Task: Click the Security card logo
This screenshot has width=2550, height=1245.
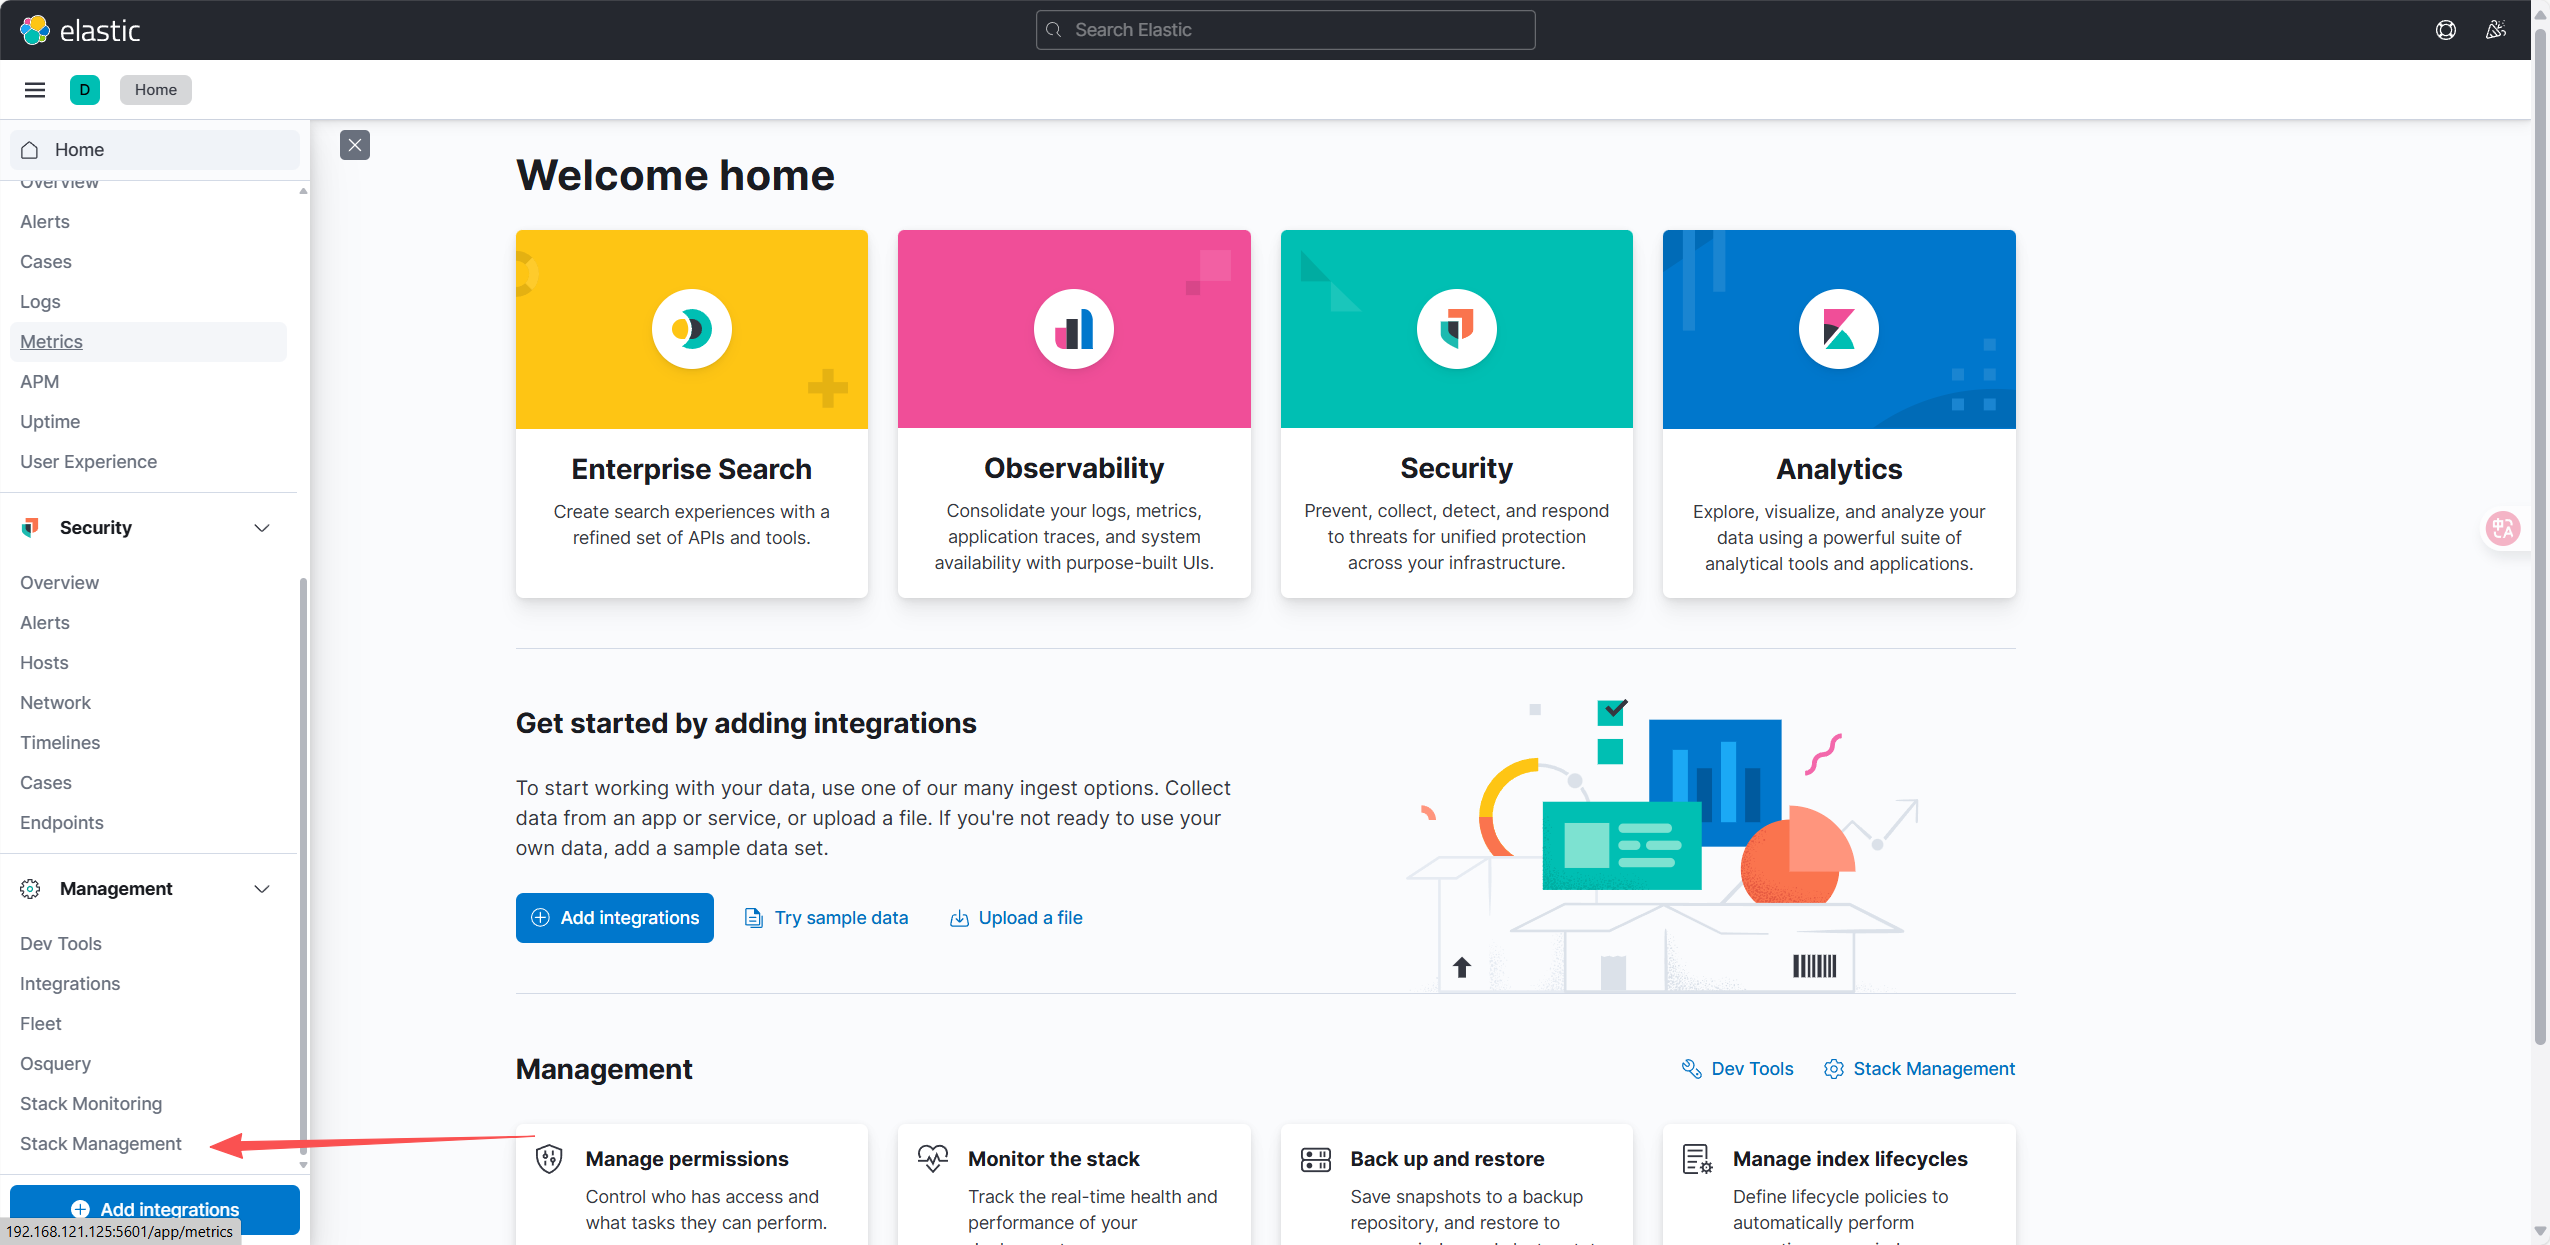Action: point(1457,329)
